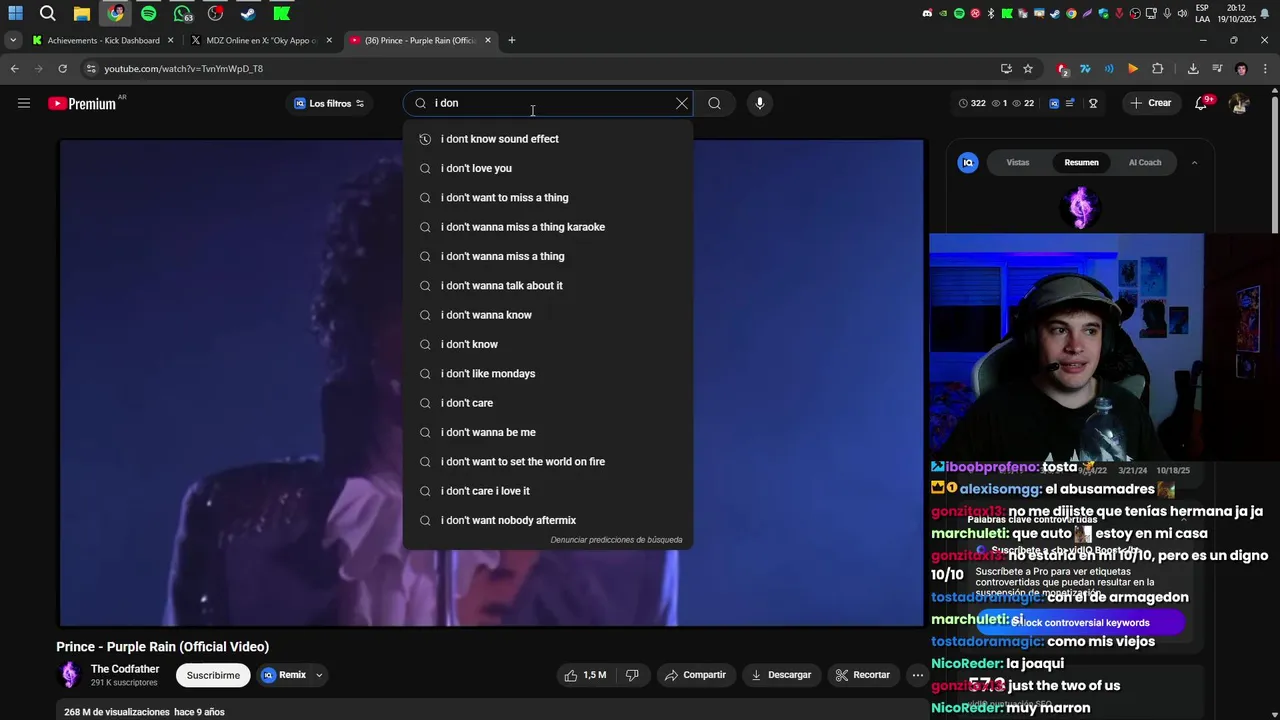The height and width of the screenshot is (720, 1280).
Task: Switch to Achievements - Kick Dashboard tab
Action: [103, 40]
